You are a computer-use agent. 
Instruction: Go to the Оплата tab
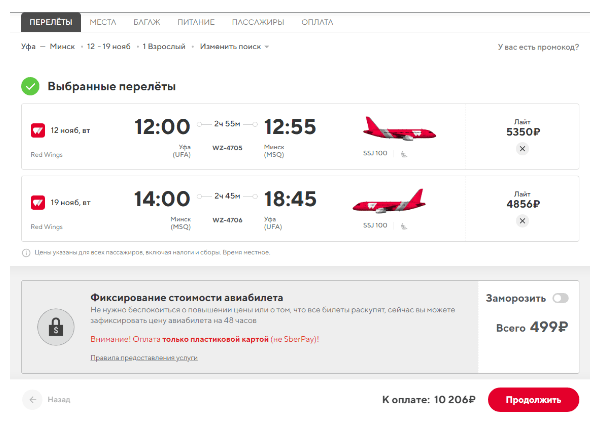(317, 22)
